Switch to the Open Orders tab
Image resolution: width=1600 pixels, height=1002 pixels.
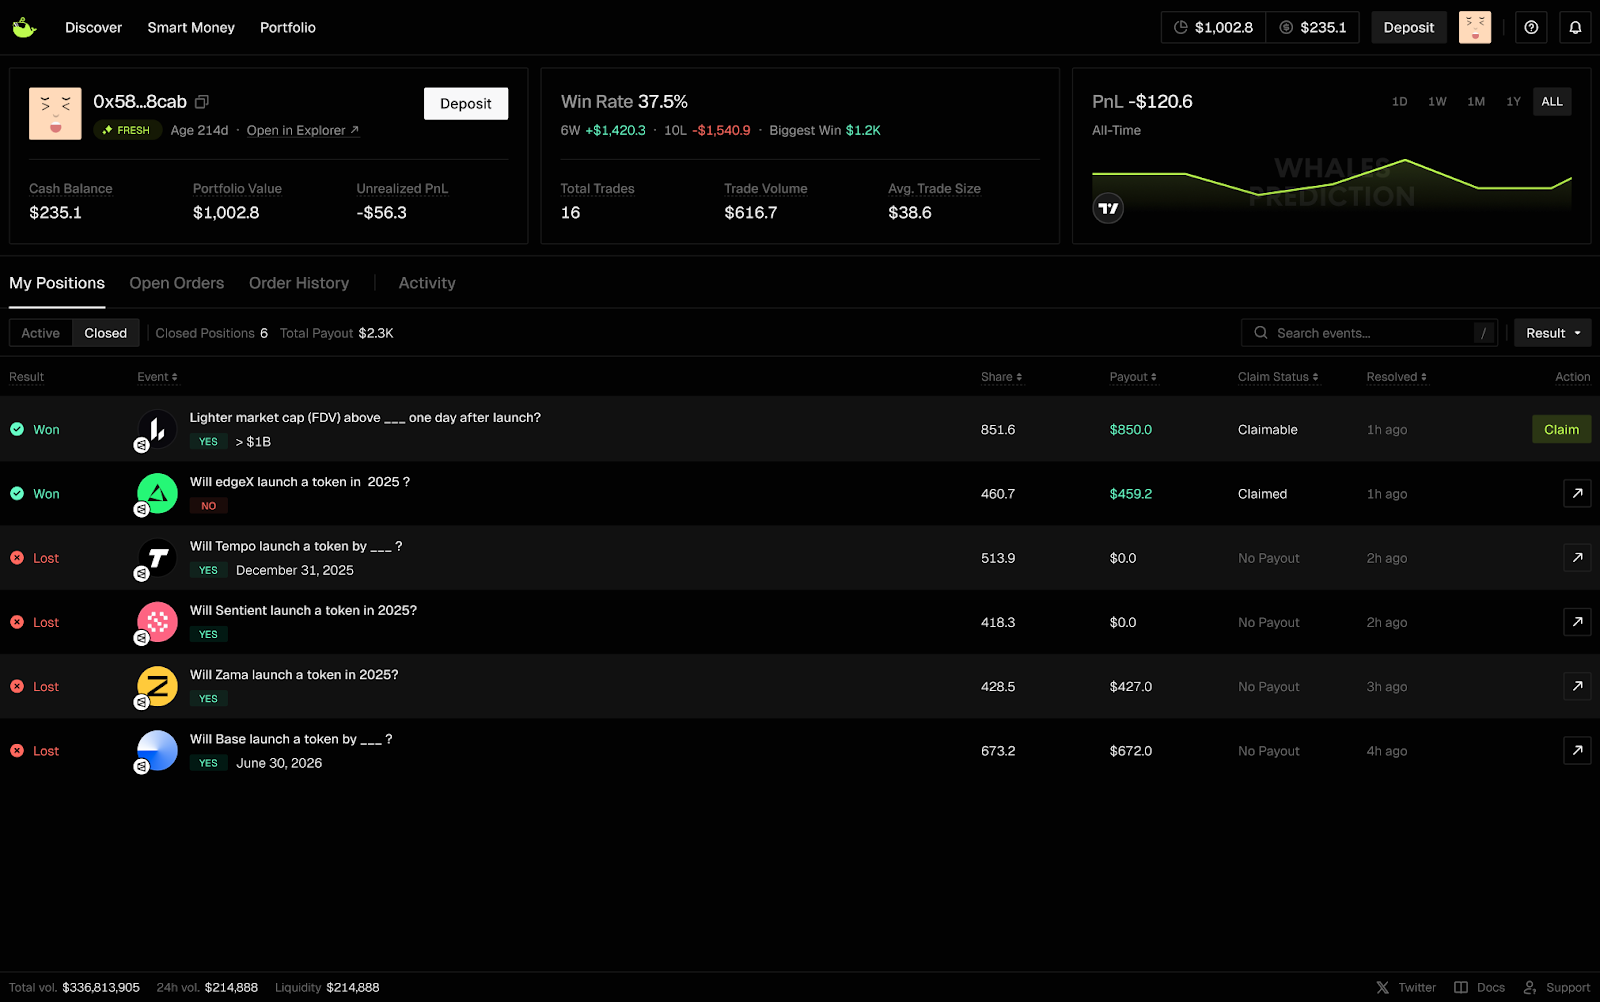[x=177, y=284]
